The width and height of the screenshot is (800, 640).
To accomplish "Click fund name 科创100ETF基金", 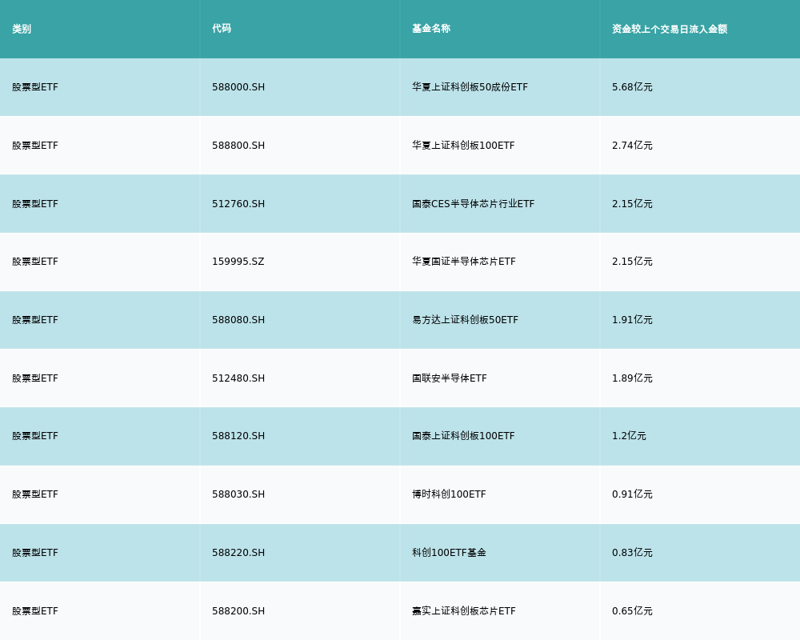I will tap(449, 552).
